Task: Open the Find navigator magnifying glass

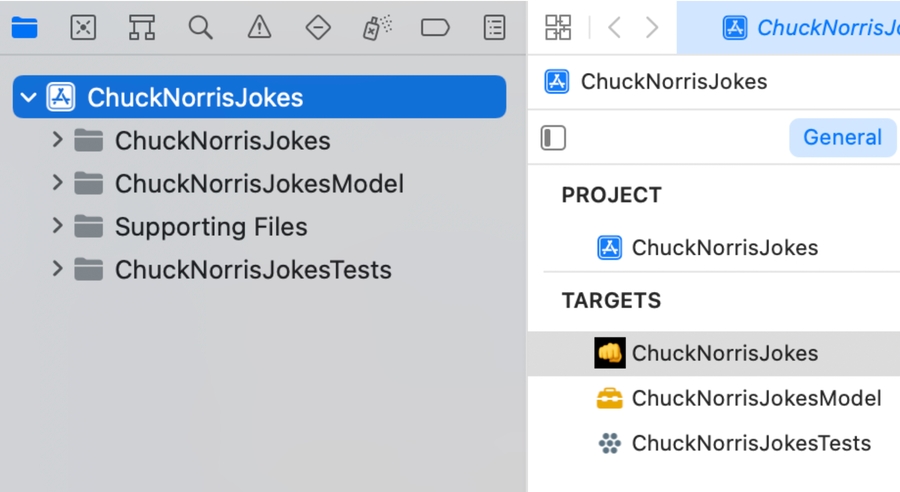Action: pyautogui.click(x=201, y=28)
